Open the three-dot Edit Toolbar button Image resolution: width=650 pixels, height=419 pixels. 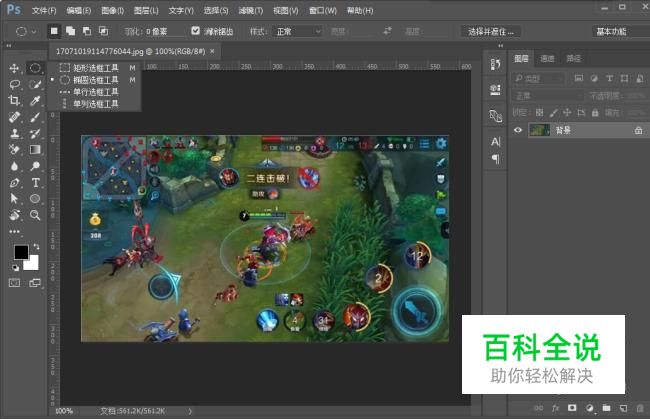pos(14,231)
